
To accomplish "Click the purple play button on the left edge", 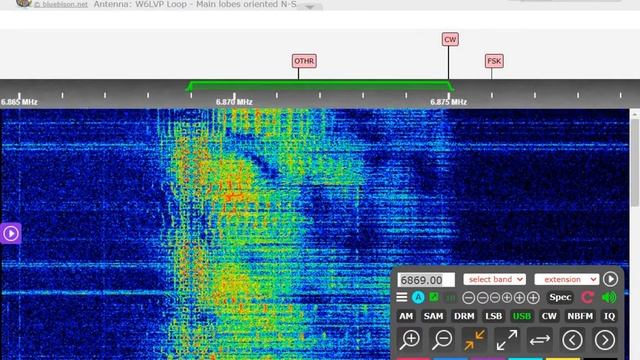I will pos(11,233).
